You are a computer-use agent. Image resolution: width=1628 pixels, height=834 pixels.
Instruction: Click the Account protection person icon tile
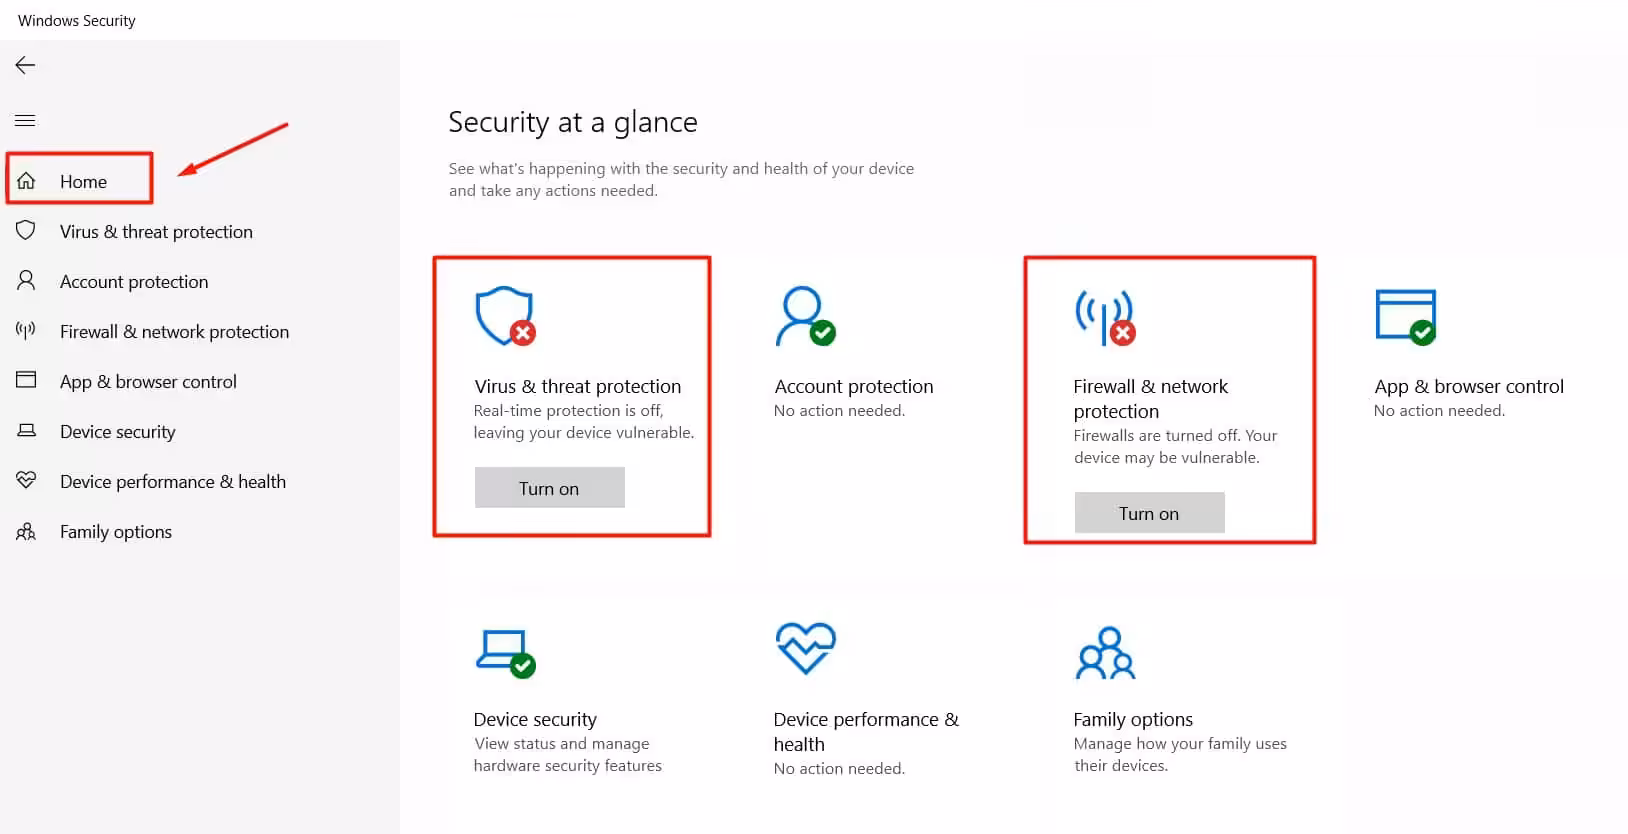click(805, 316)
